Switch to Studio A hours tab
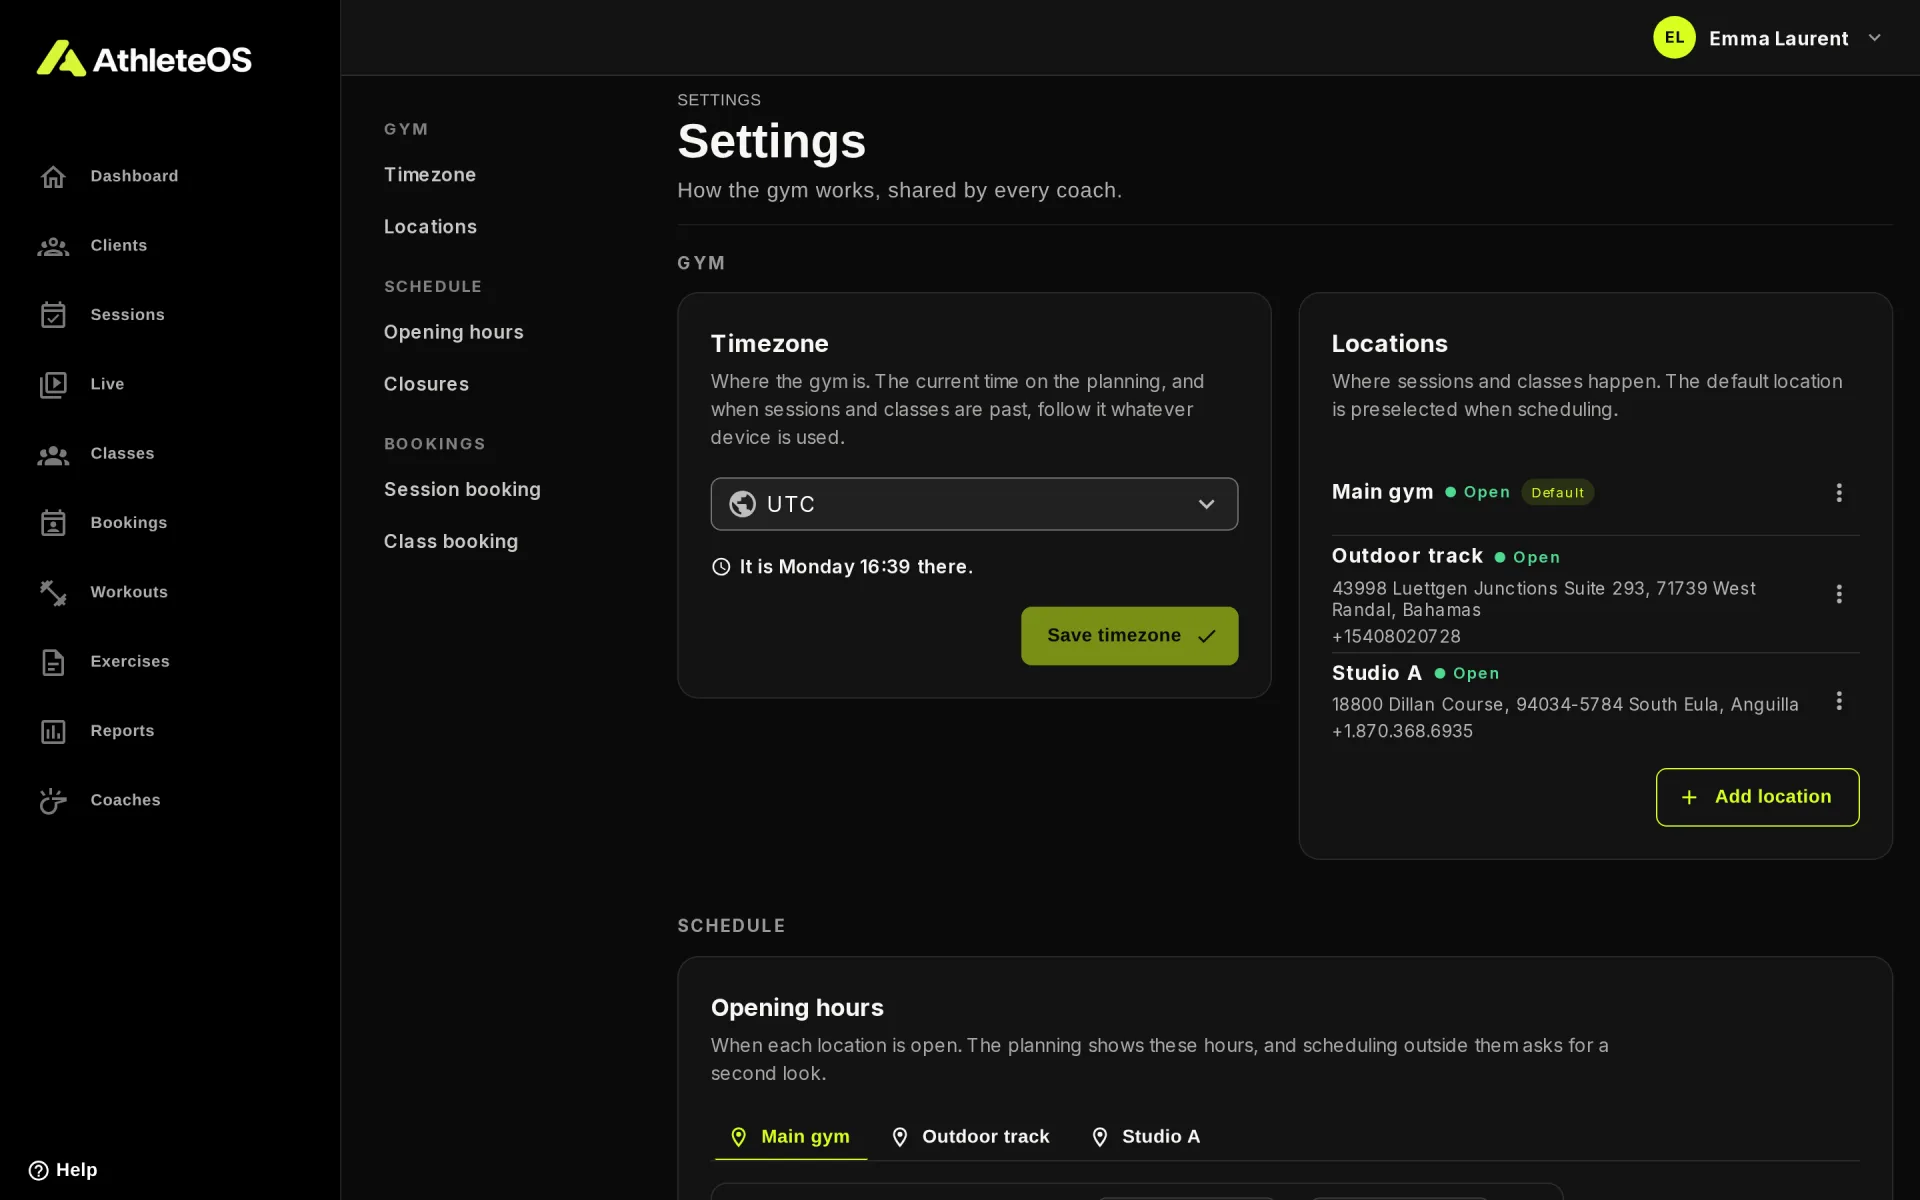This screenshot has height=1200, width=1920. [1145, 1137]
